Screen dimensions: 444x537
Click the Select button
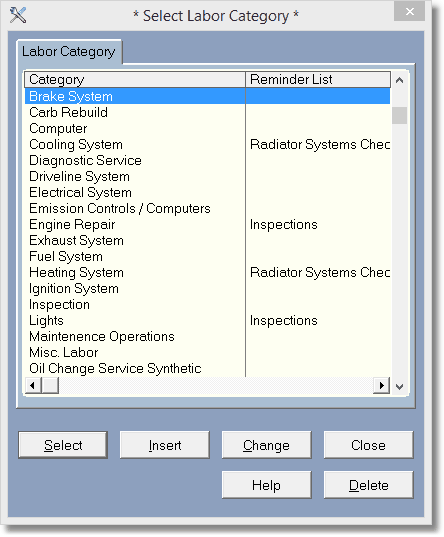pos(63,445)
